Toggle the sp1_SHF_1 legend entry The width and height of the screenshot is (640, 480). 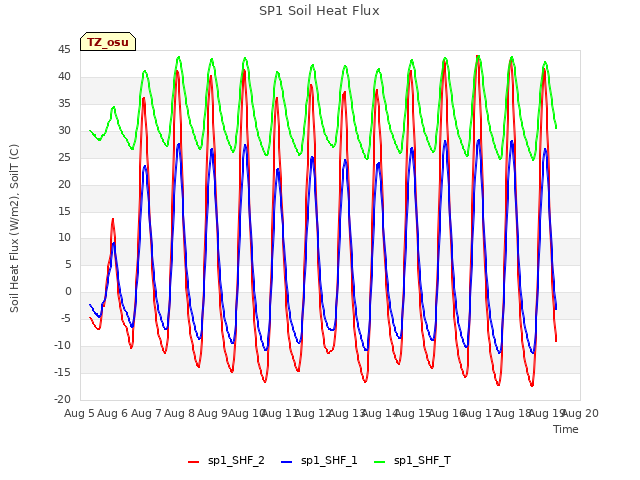click(x=319, y=461)
